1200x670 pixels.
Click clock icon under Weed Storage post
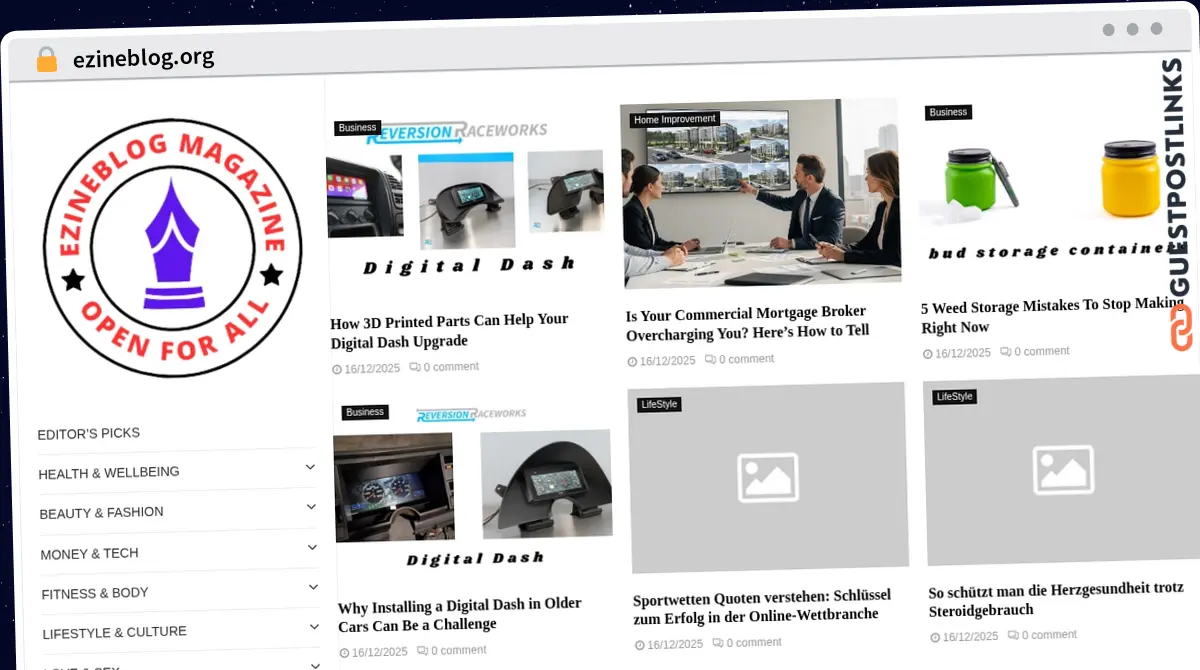[x=928, y=354]
